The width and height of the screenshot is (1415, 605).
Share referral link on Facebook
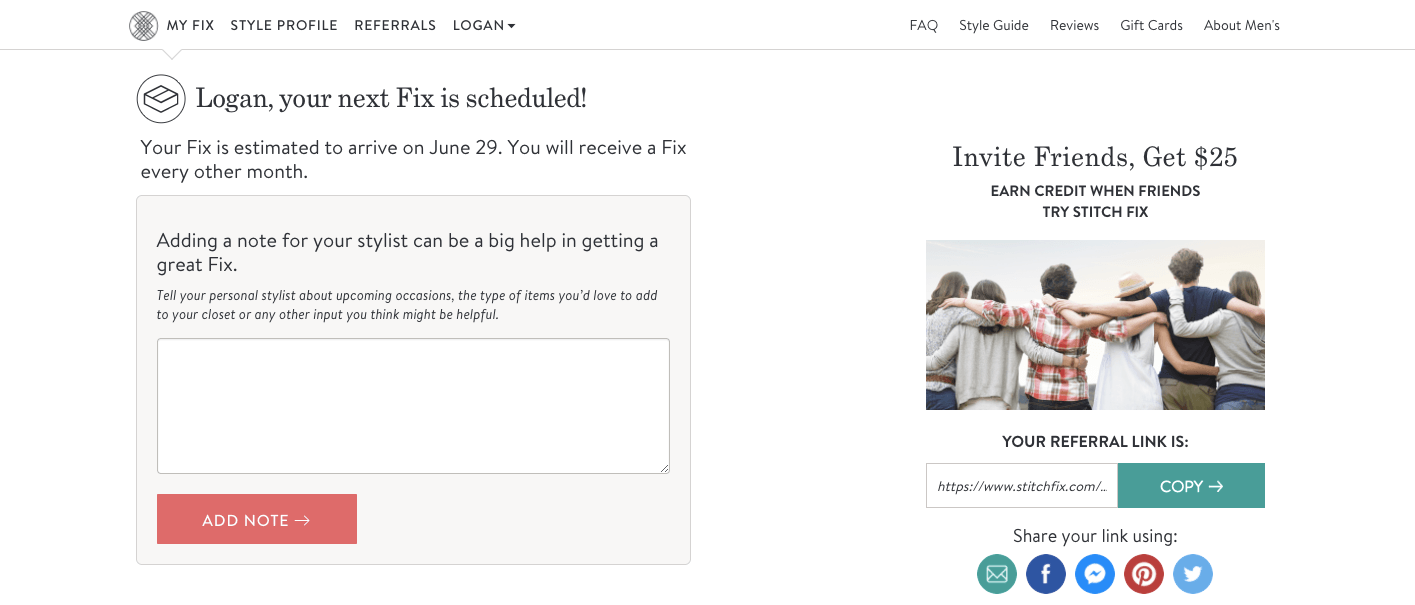click(x=1046, y=574)
